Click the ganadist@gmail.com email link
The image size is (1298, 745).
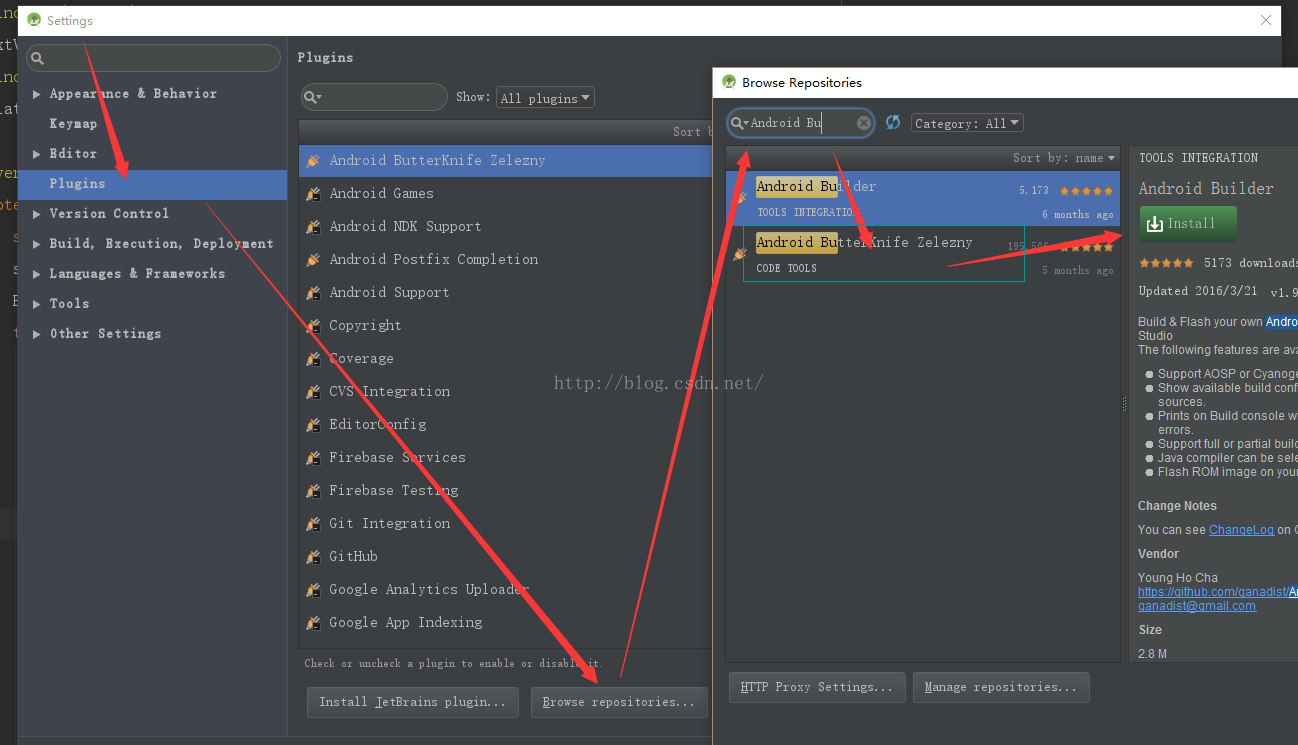[1197, 606]
